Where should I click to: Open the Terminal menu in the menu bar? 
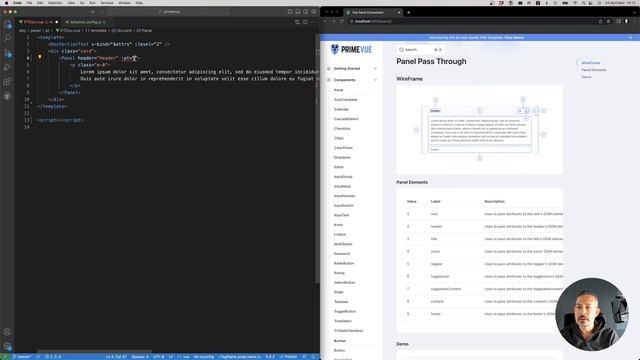(x=107, y=3)
